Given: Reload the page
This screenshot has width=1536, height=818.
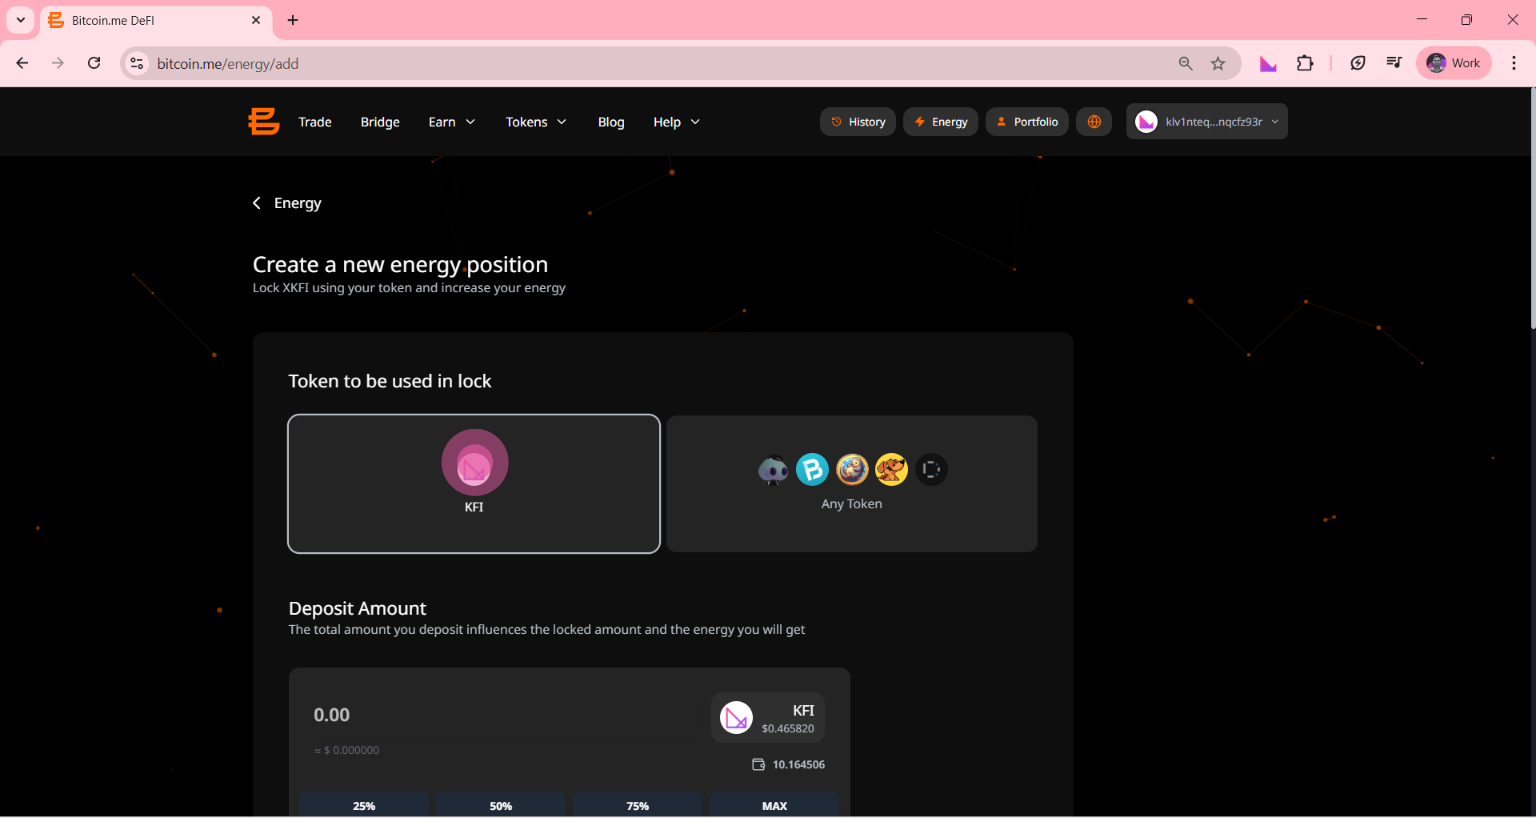Looking at the screenshot, I should point(94,63).
